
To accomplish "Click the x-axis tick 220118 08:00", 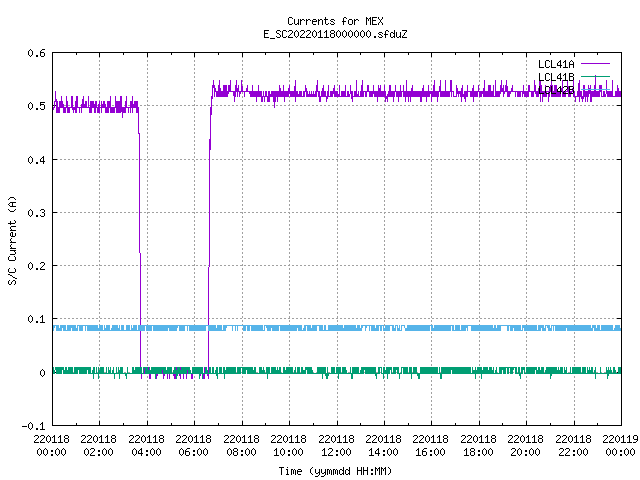I will pos(242,446).
